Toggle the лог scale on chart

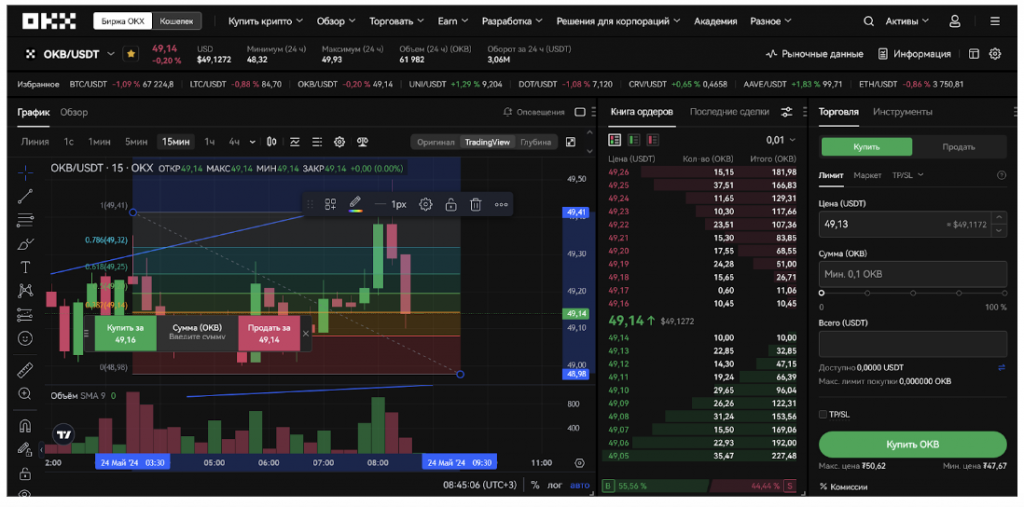tap(553, 485)
